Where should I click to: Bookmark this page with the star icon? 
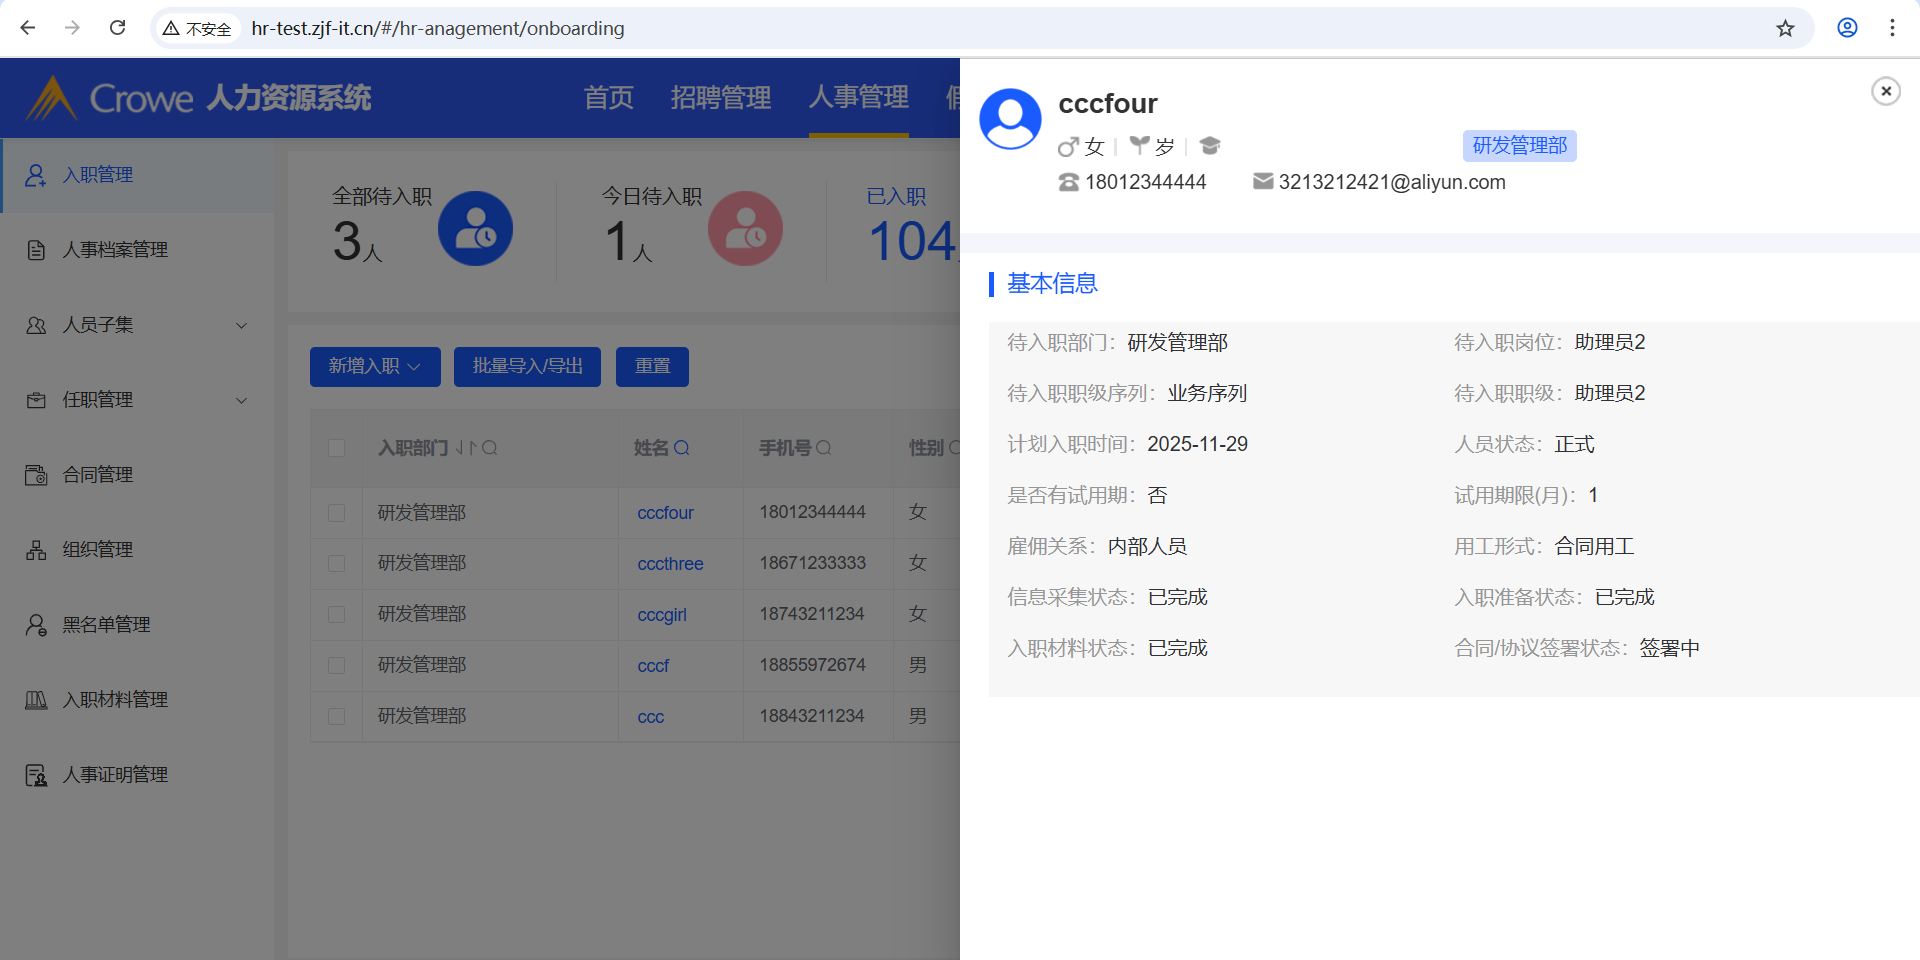pos(1785,28)
